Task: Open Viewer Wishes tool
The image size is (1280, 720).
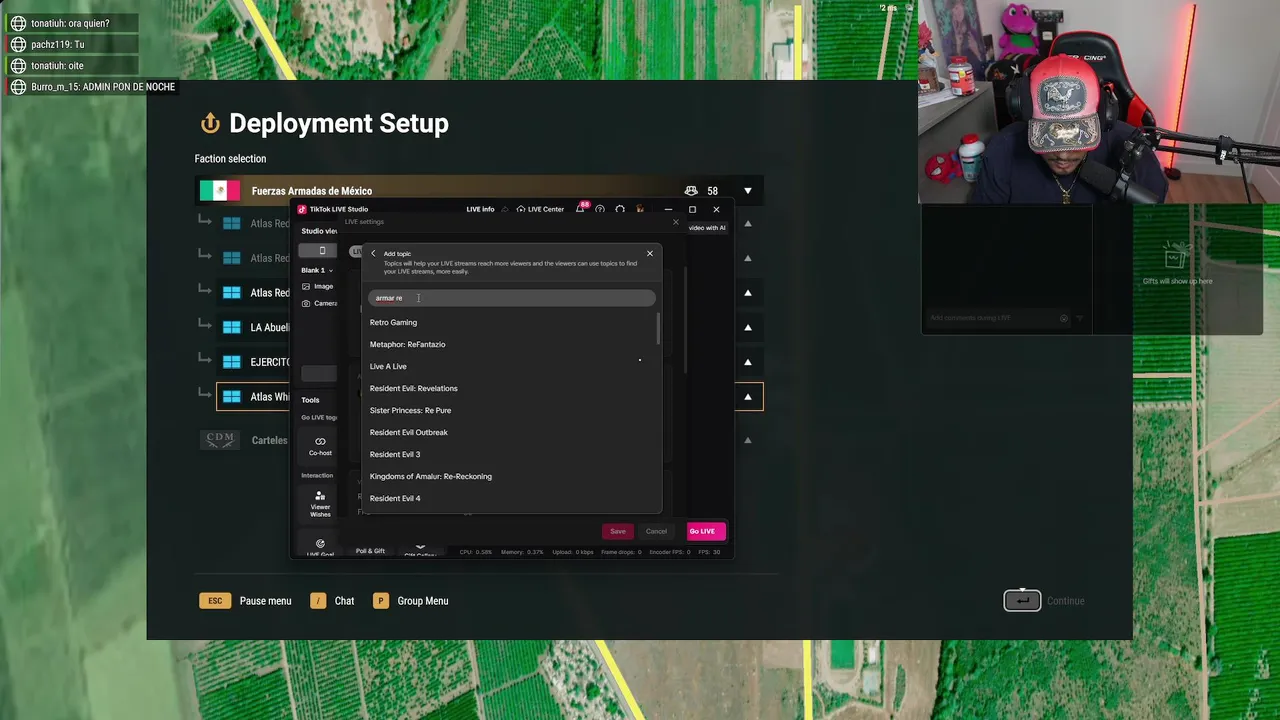Action: click(320, 503)
